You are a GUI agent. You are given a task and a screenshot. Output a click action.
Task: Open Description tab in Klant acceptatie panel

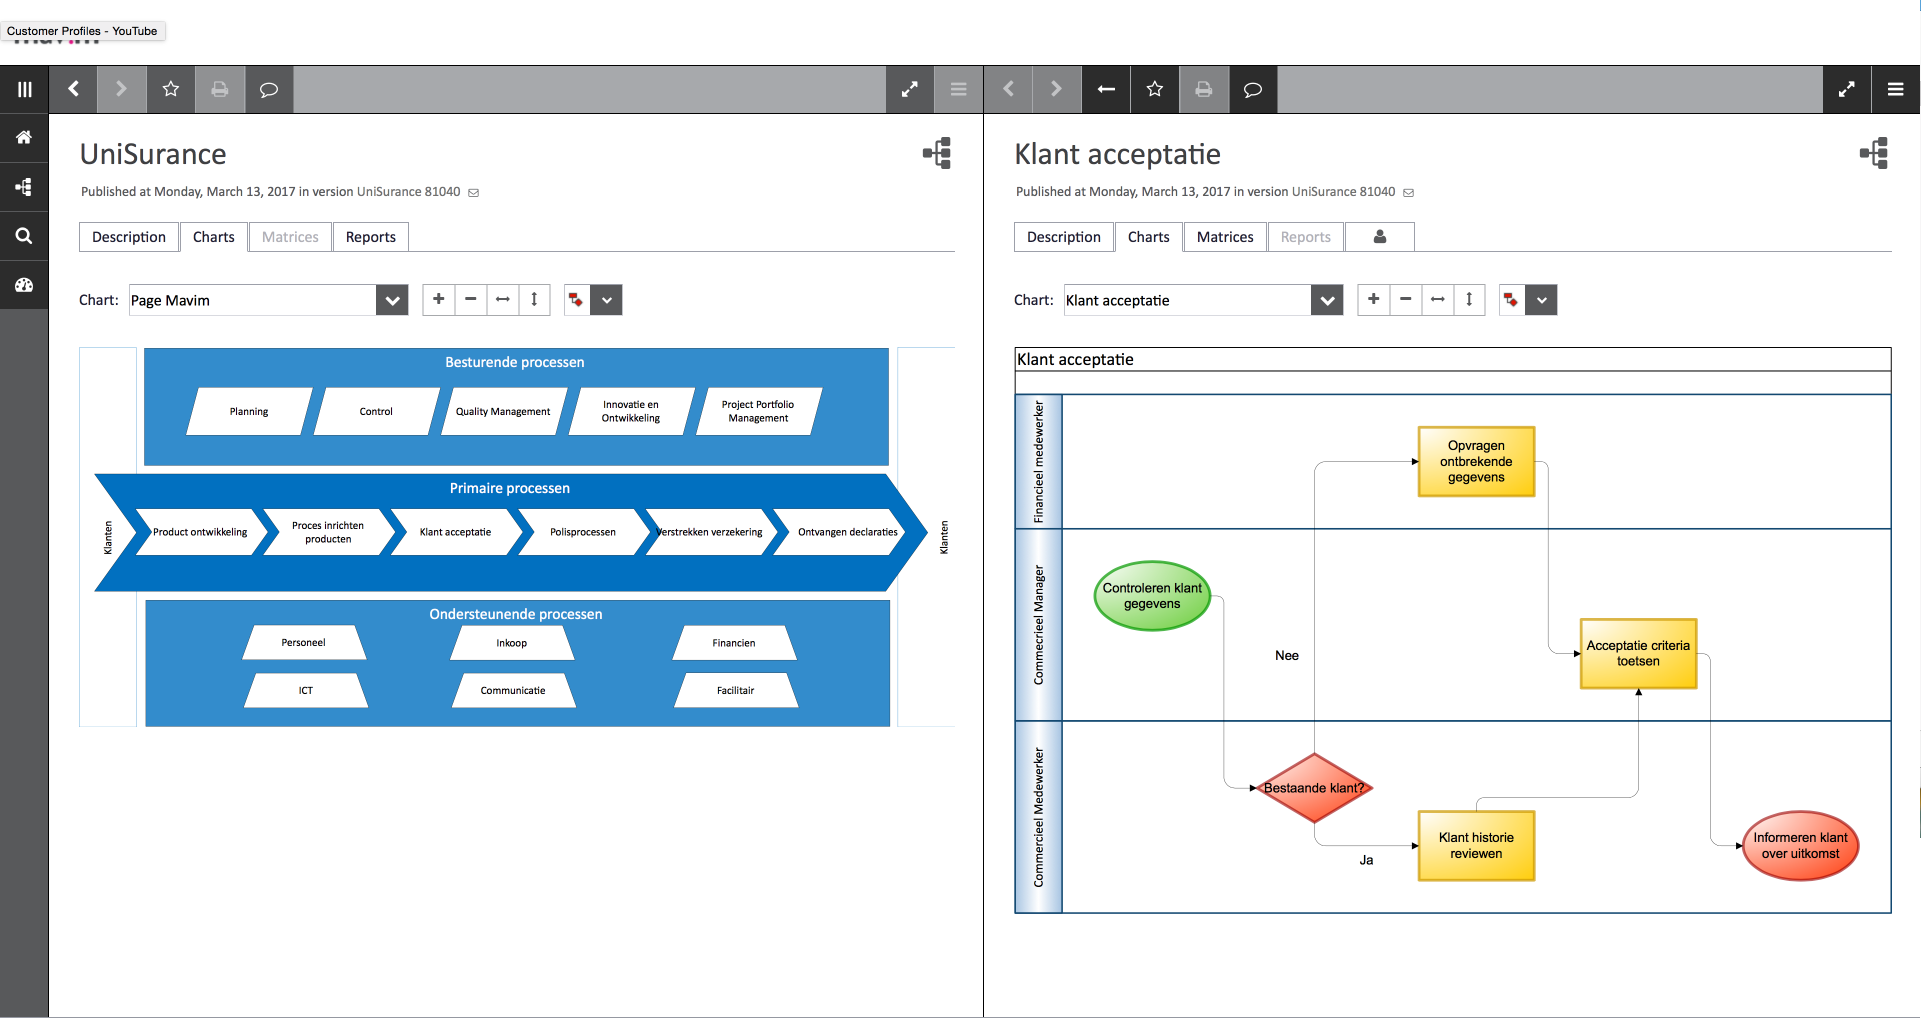coord(1064,237)
